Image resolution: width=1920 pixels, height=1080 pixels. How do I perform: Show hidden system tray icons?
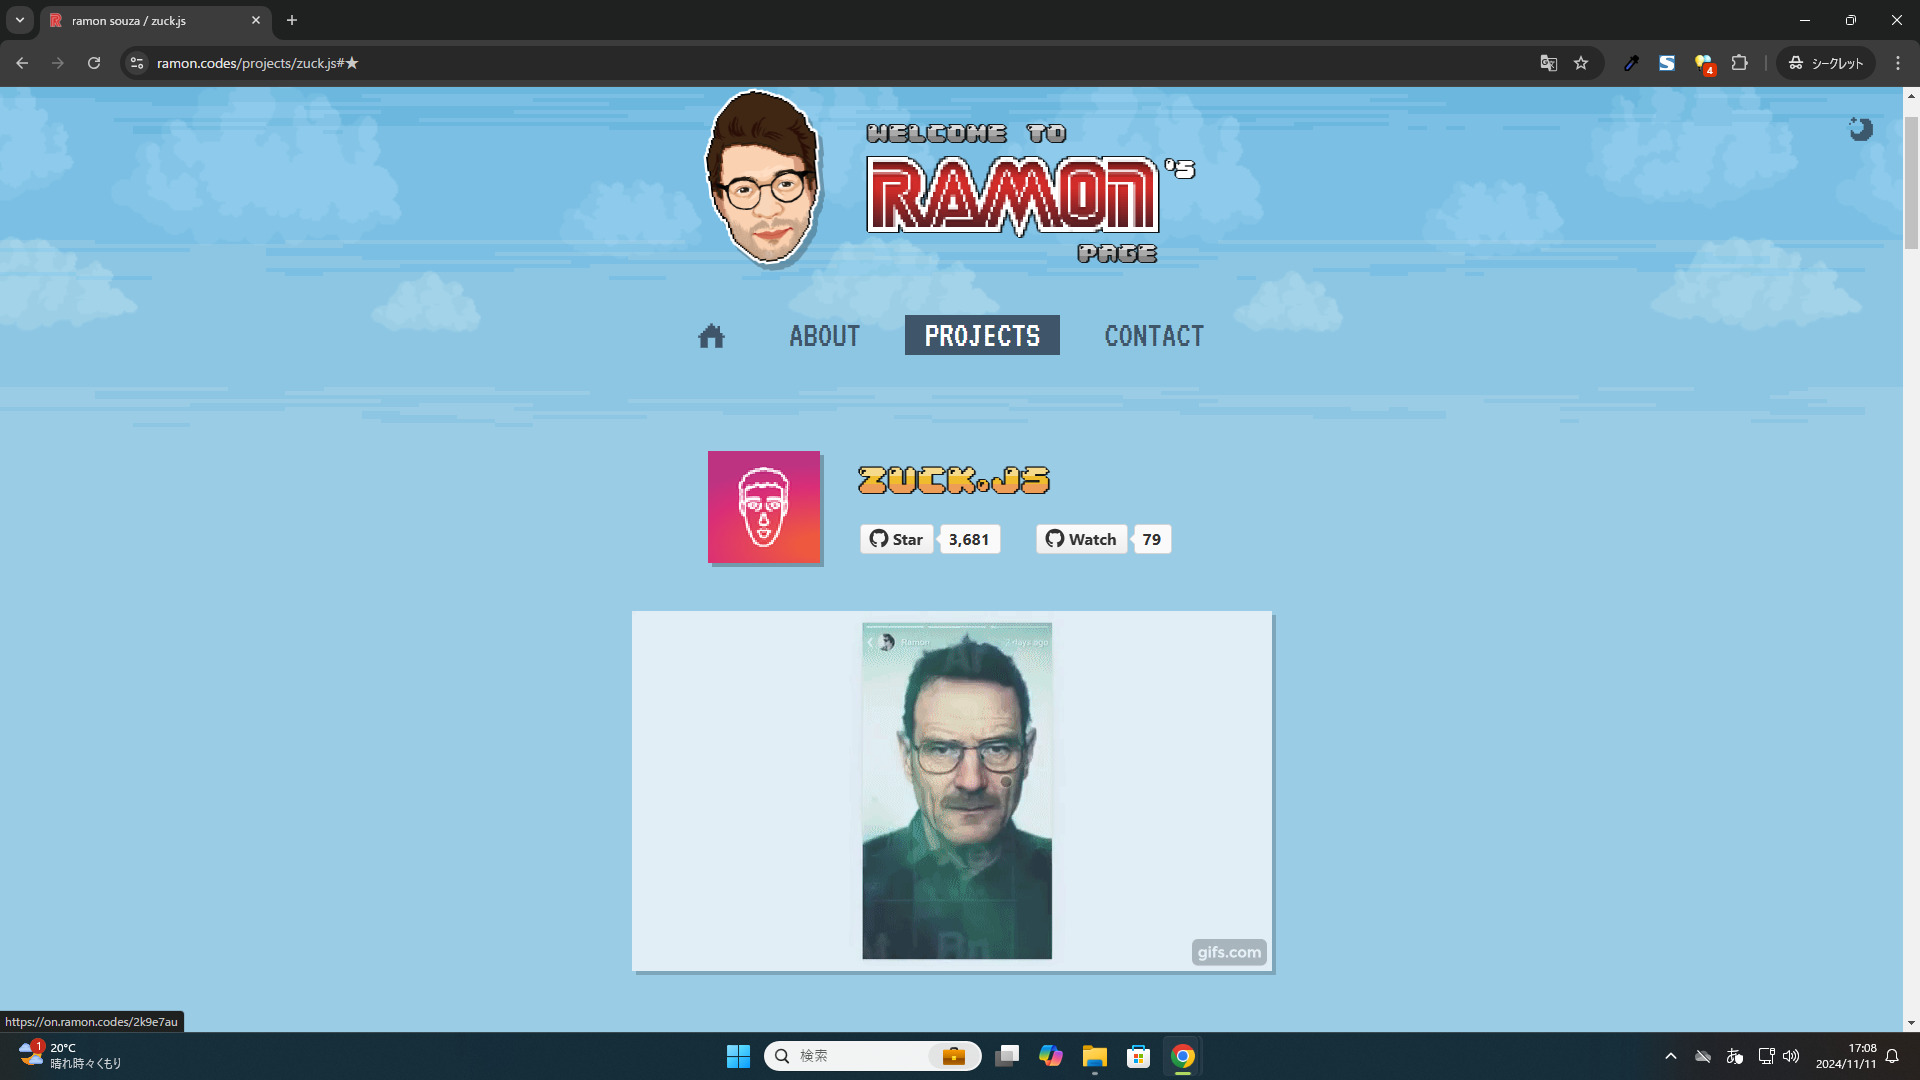point(1670,1056)
